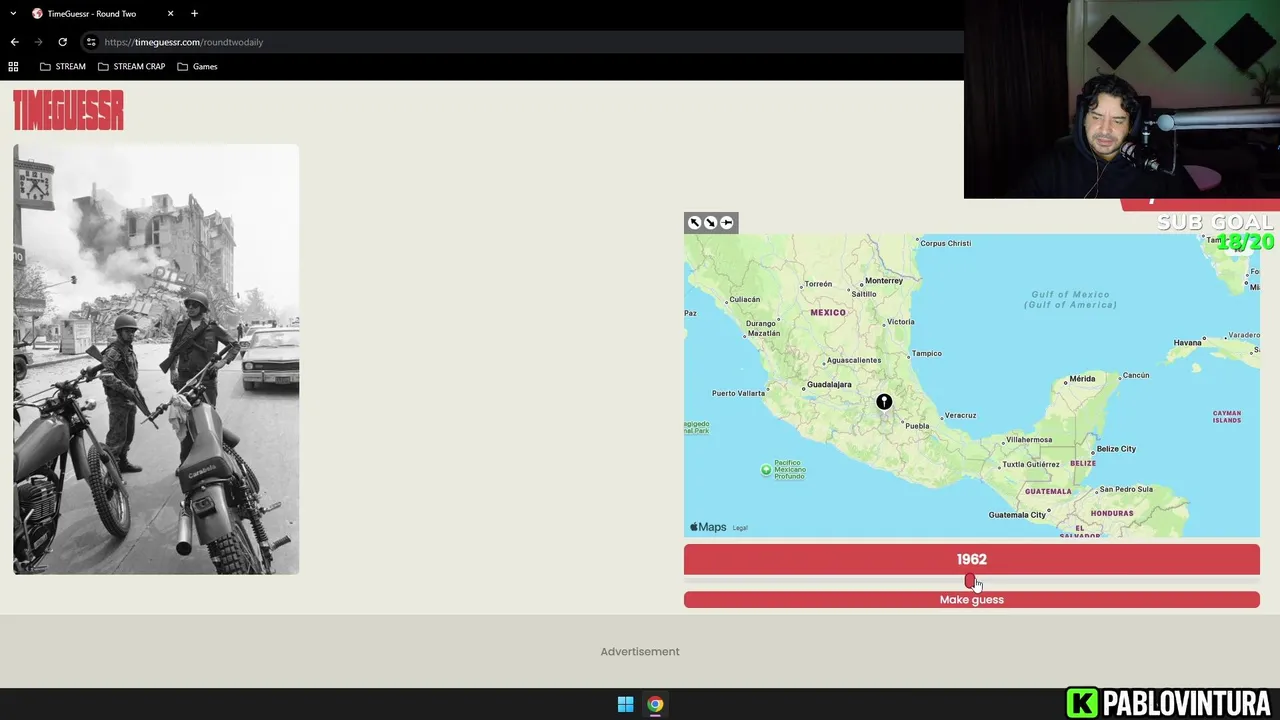
Task: View site information icon in address bar
Action: 91,42
